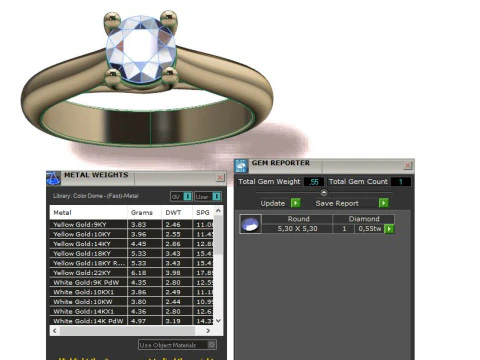Click the 0,55tw weight cell
Viewport: 480px width, 360px height.
(x=370, y=229)
